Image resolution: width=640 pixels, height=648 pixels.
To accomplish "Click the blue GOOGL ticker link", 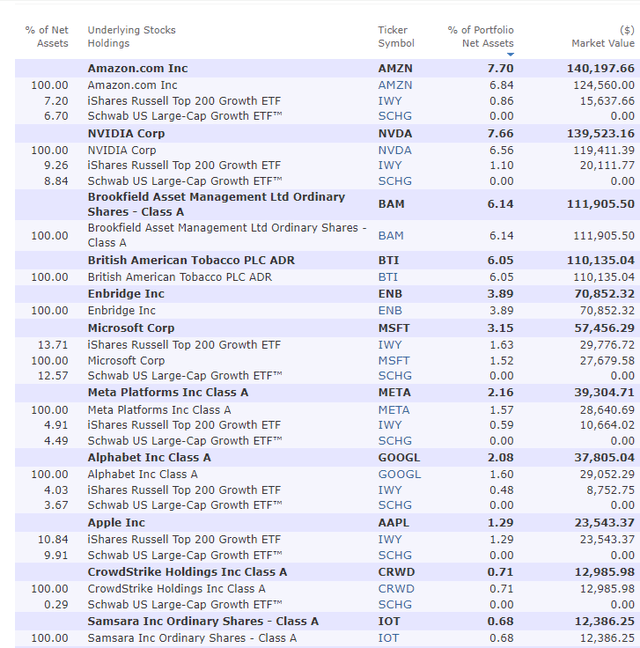I will click(x=399, y=474).
